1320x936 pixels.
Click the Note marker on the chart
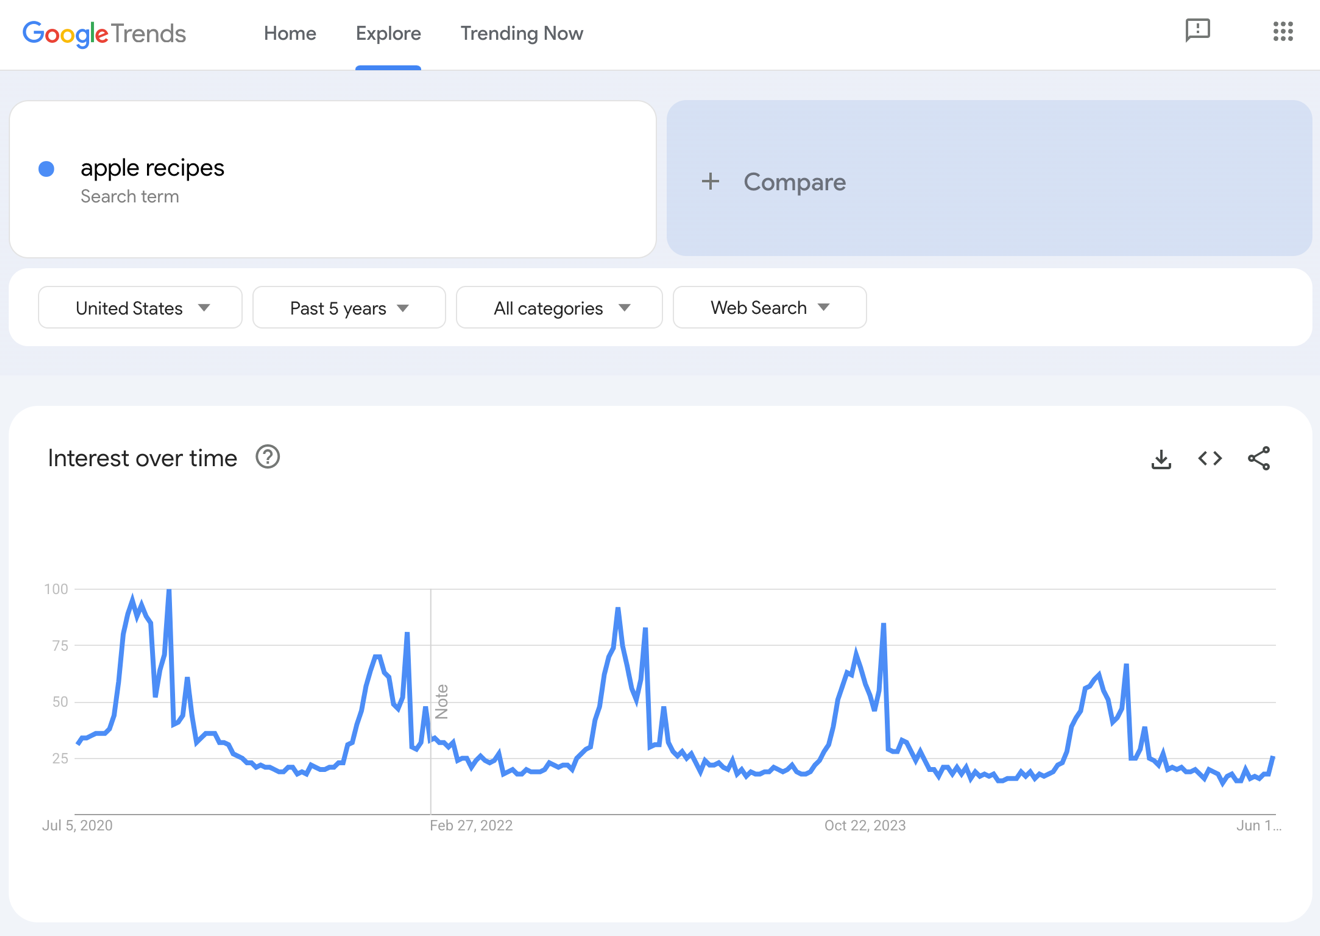(x=442, y=702)
